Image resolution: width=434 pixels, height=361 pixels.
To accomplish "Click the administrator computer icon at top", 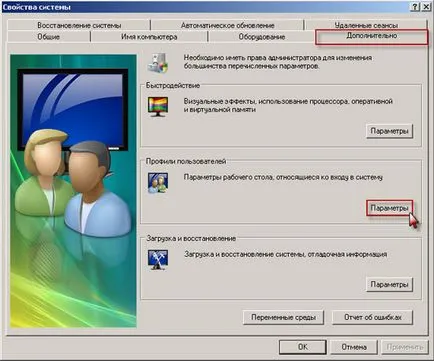I will point(158,62).
